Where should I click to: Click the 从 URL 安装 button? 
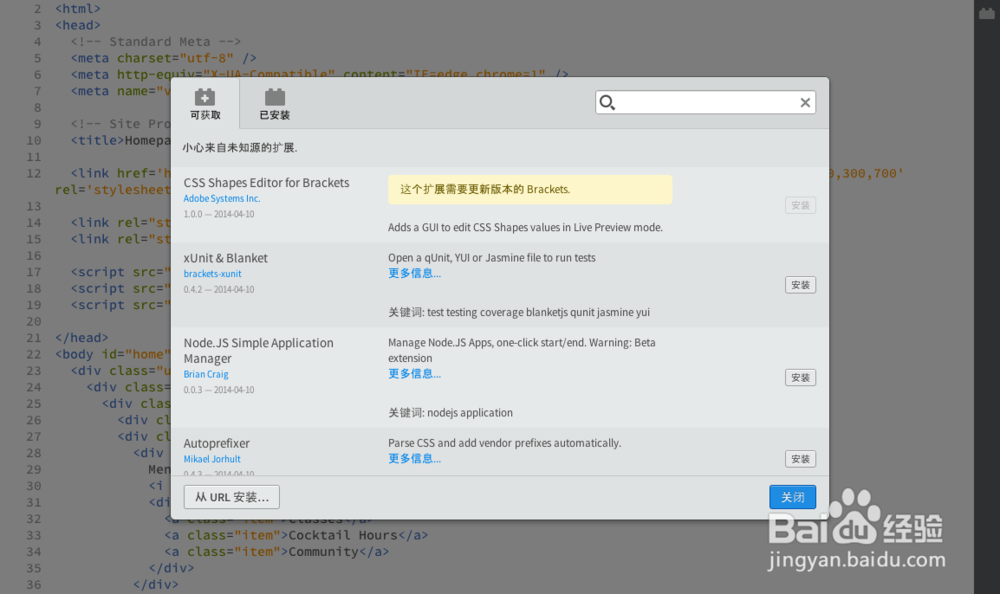[231, 496]
